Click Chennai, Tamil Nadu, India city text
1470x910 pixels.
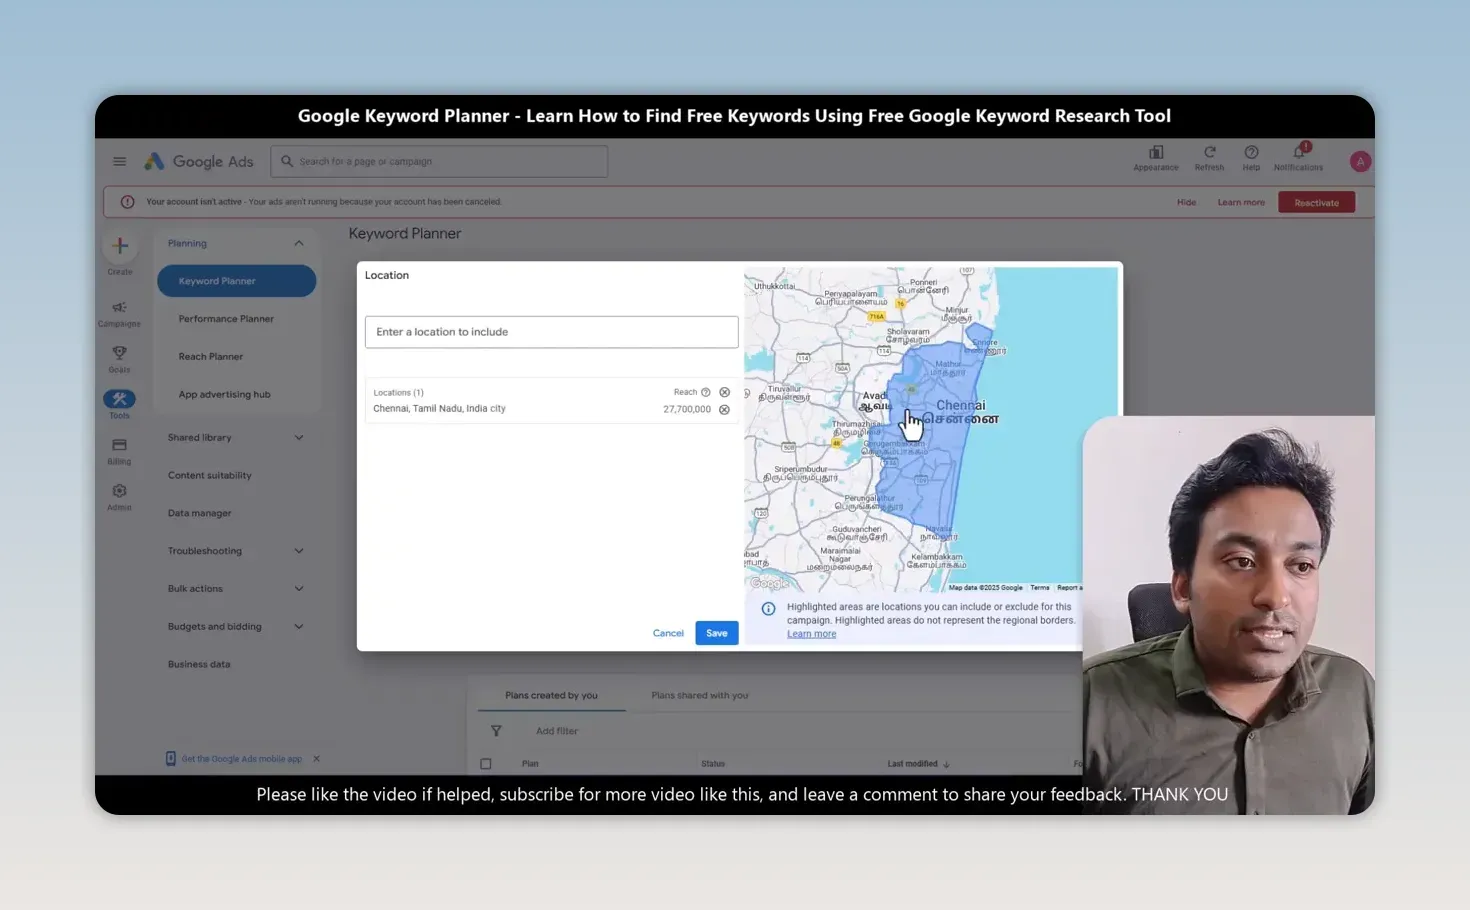pyautogui.click(x=439, y=409)
